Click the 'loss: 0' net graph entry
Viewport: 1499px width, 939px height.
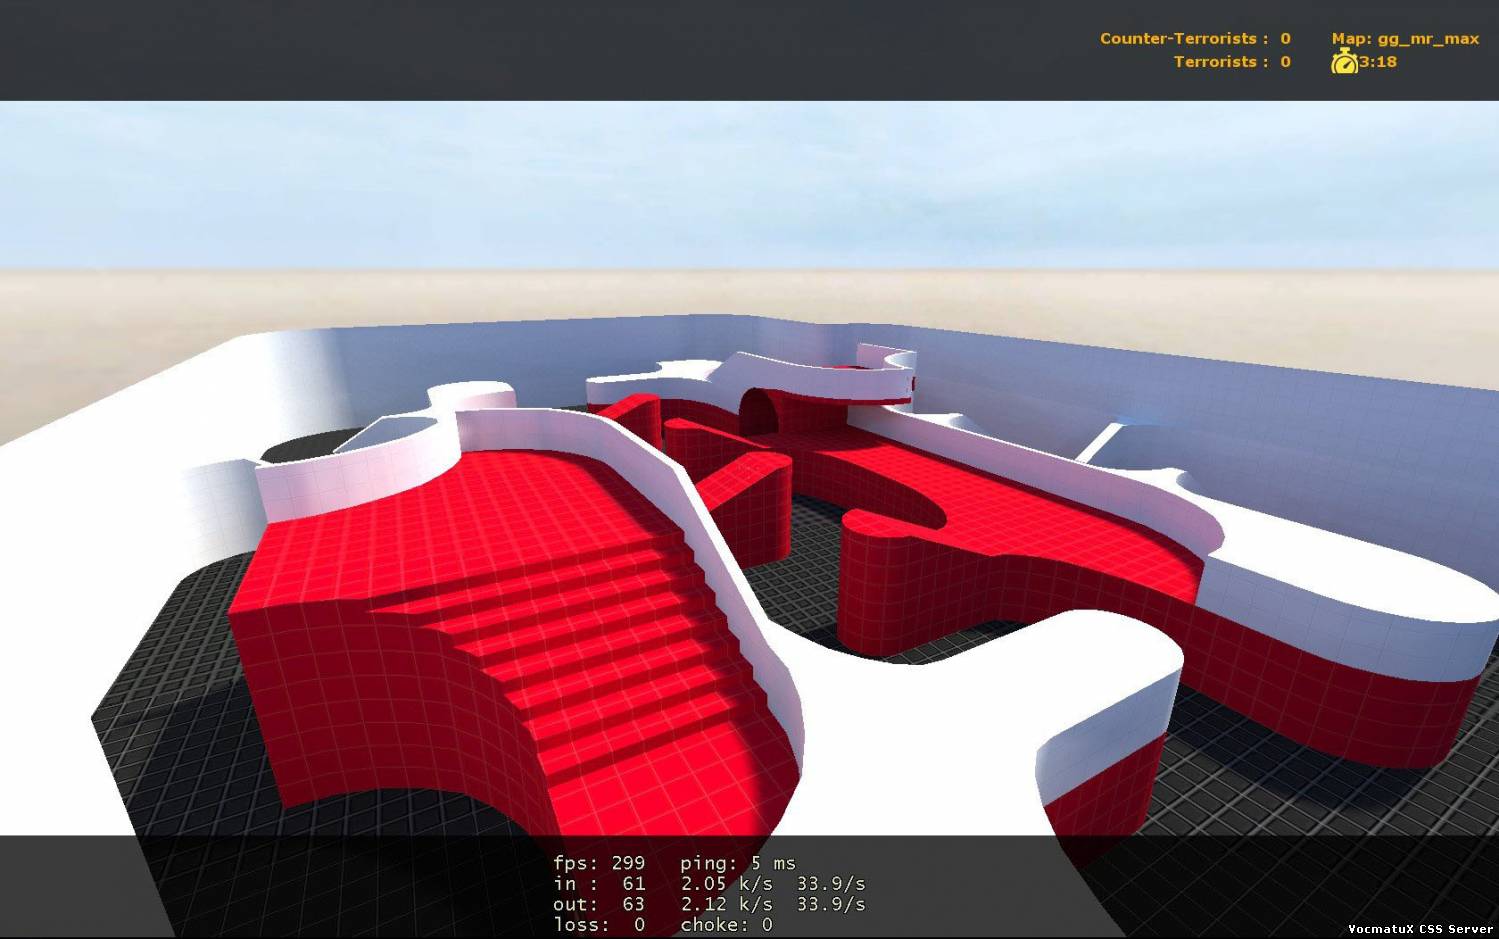(599, 925)
